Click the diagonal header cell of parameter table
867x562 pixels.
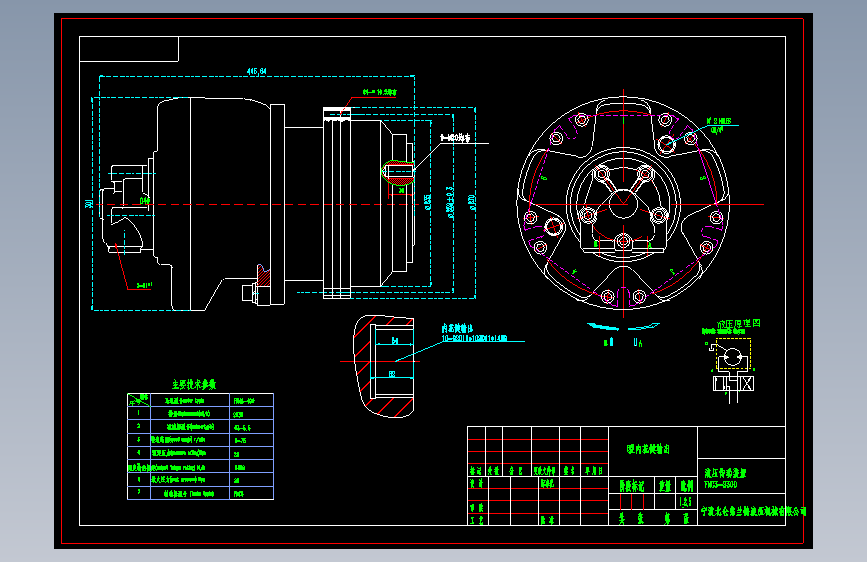139,400
